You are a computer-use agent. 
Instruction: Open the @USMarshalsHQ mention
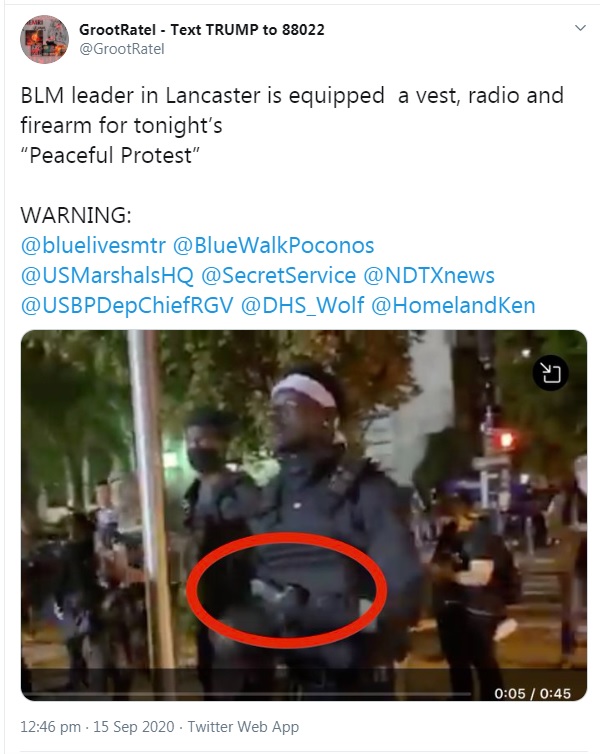point(107,276)
